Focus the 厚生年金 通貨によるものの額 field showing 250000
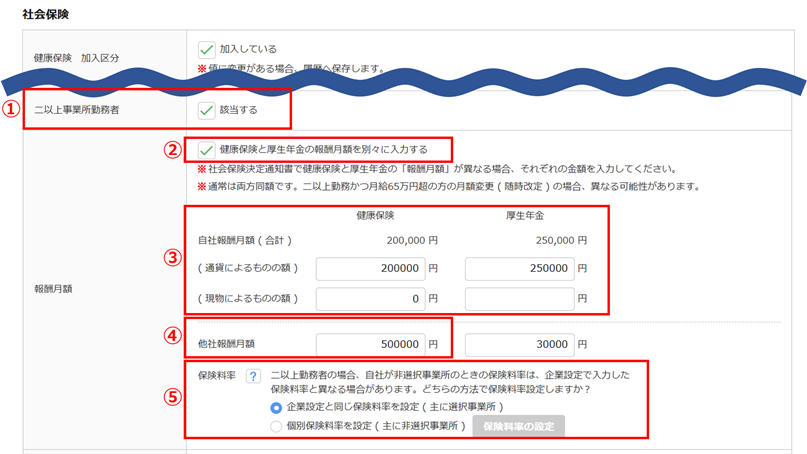The height and width of the screenshot is (454, 807). tap(520, 269)
